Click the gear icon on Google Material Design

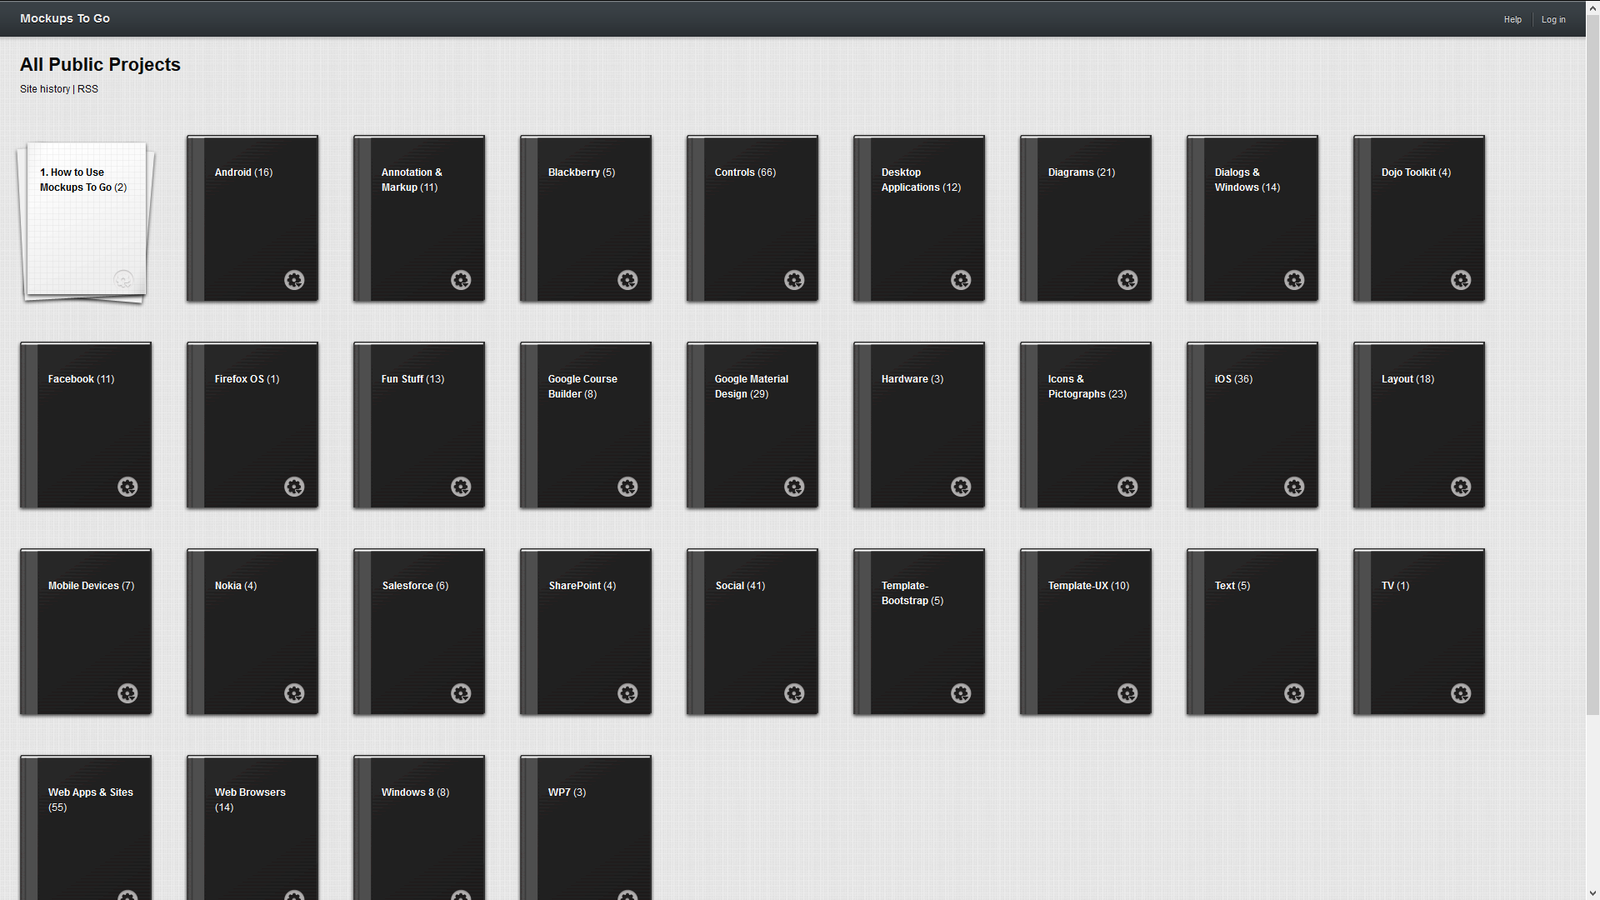(x=794, y=487)
